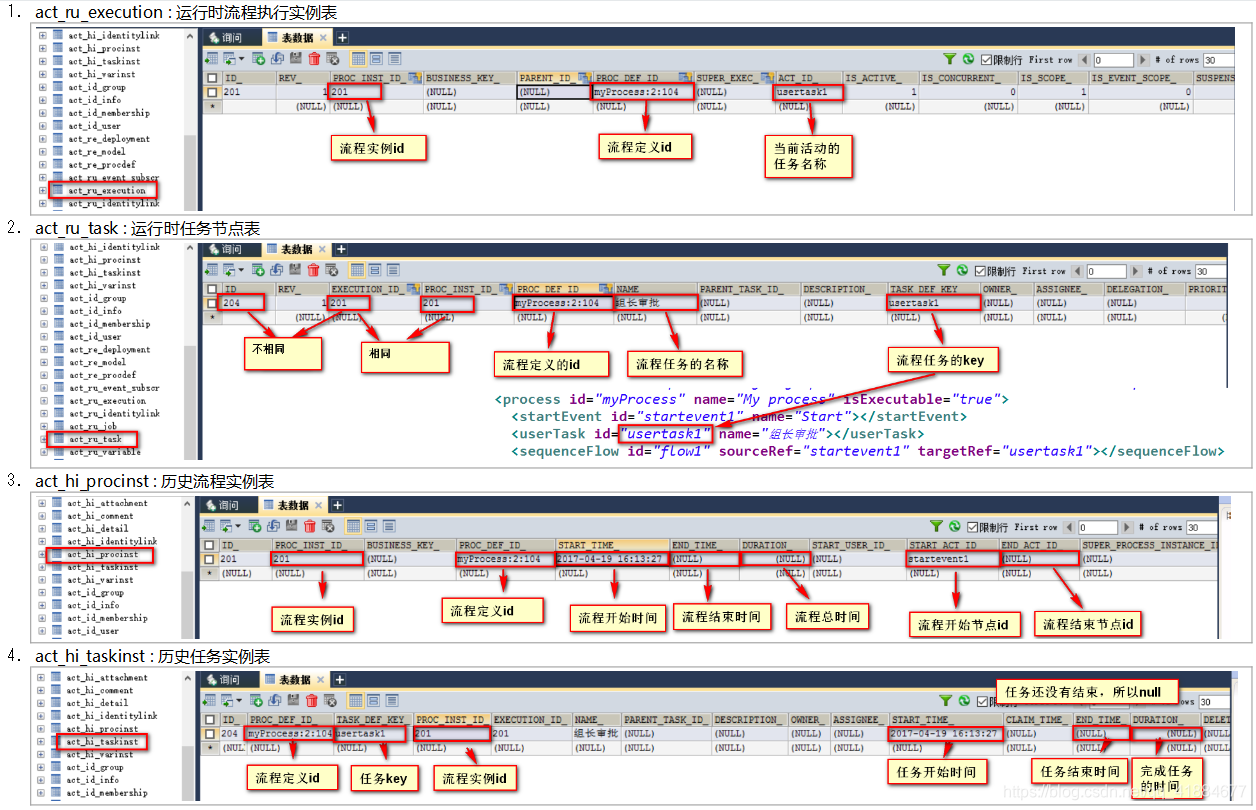Click Export icon in act_ru_execution panel toolbar
Image resolution: width=1256 pixels, height=810 pixels.
tap(212, 59)
